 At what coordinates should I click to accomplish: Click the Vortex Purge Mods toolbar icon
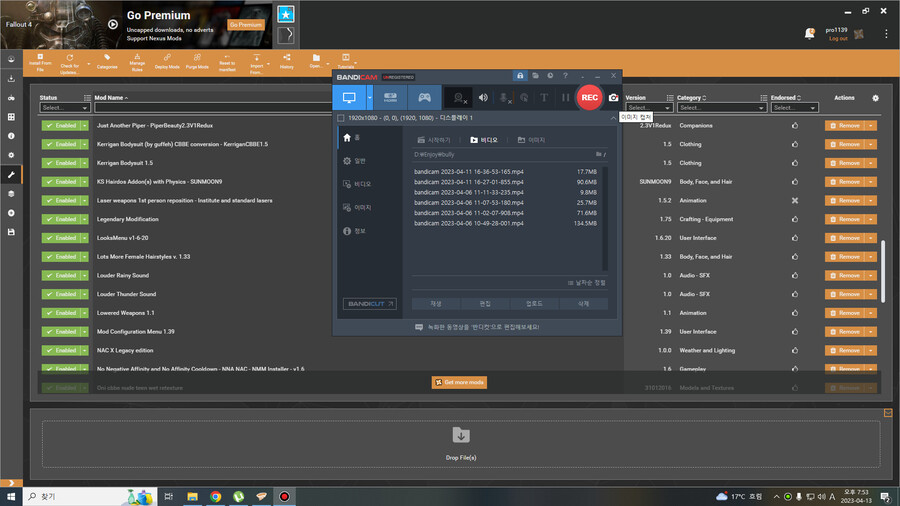pos(196,61)
